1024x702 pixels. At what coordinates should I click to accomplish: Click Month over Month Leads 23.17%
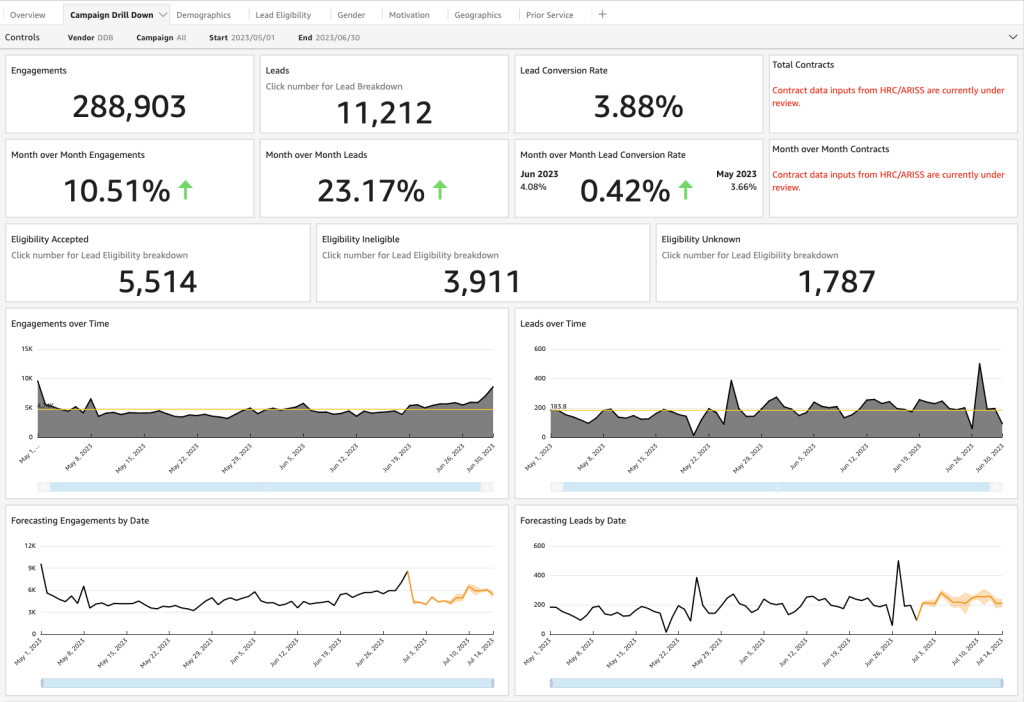tap(371, 191)
